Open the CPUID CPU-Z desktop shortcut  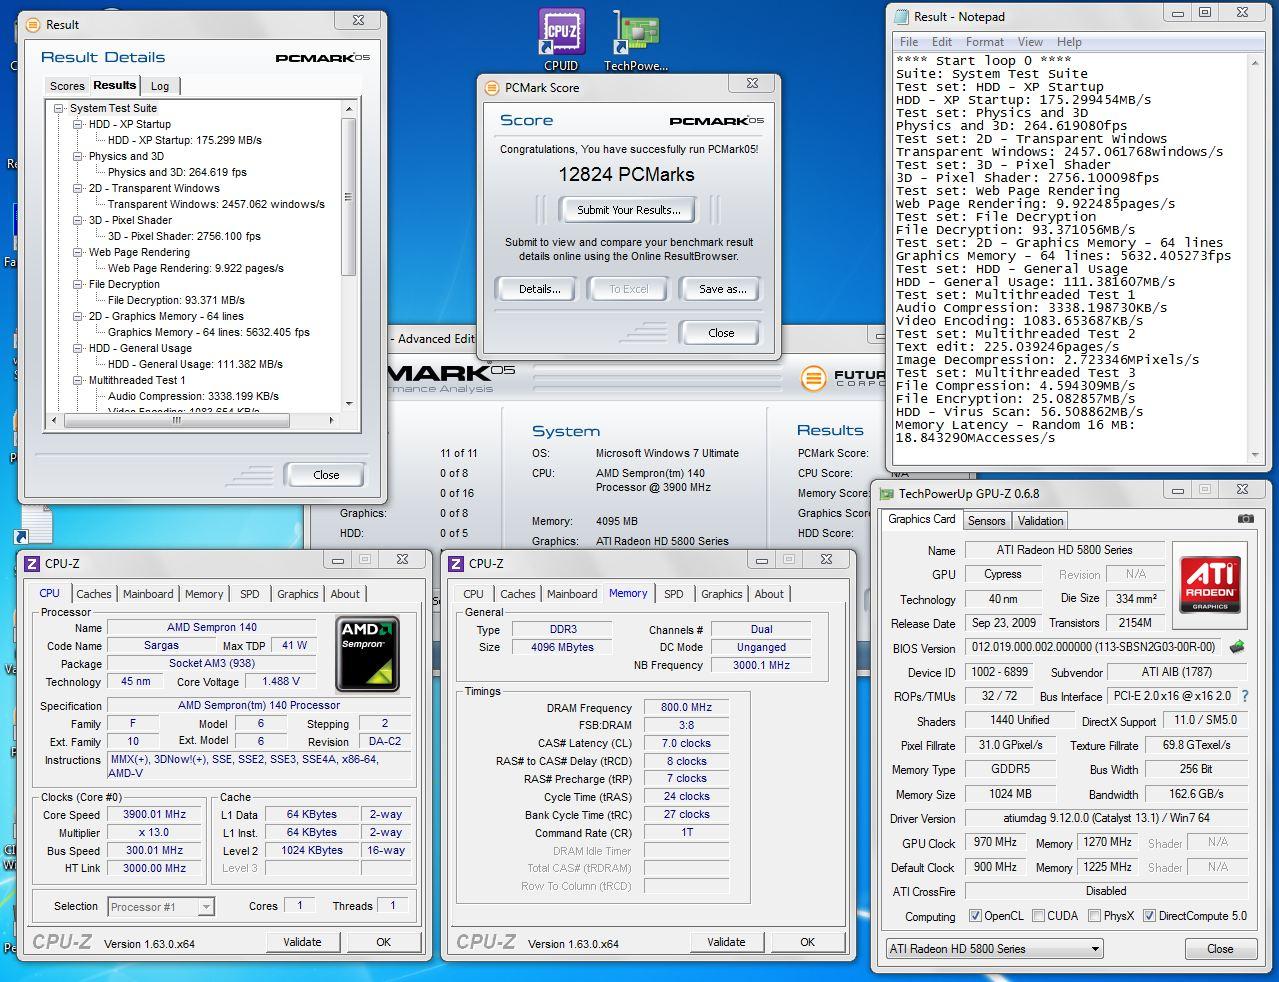click(x=561, y=40)
